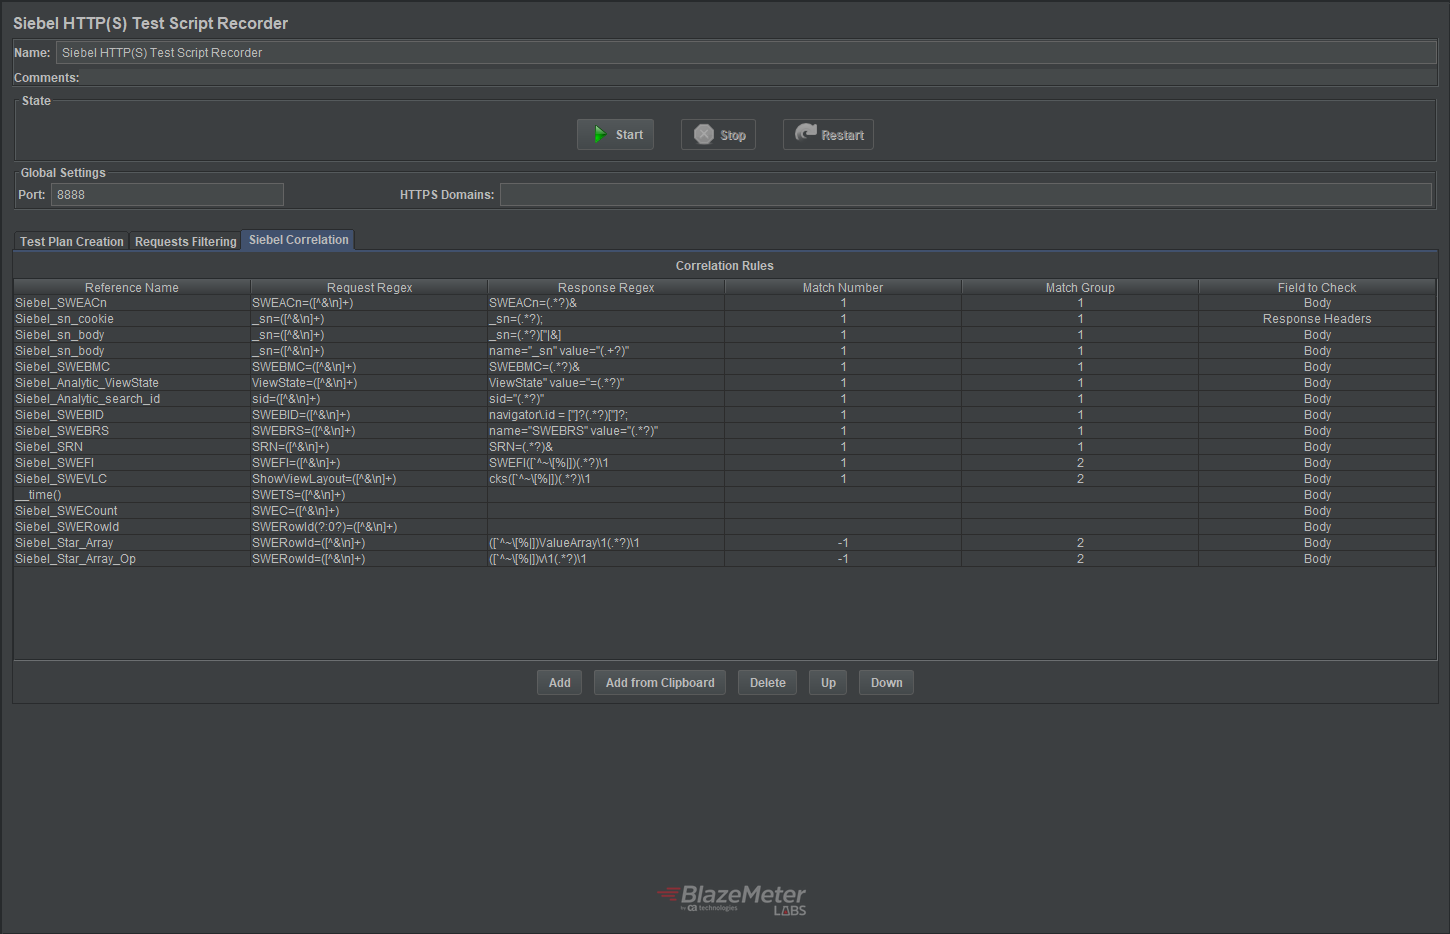Select the Siebel_SWEBRS row
This screenshot has height=934, width=1450.
click(x=725, y=431)
